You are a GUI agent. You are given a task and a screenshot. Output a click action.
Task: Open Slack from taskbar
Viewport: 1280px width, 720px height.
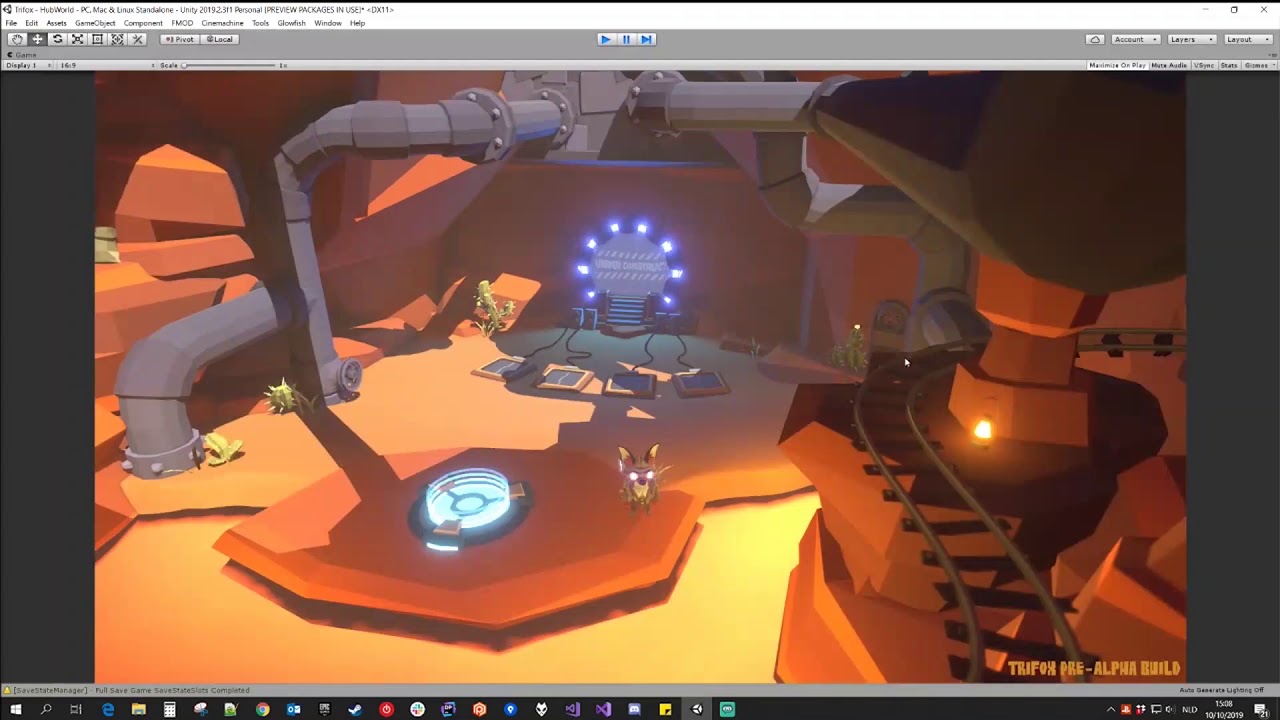point(417,709)
